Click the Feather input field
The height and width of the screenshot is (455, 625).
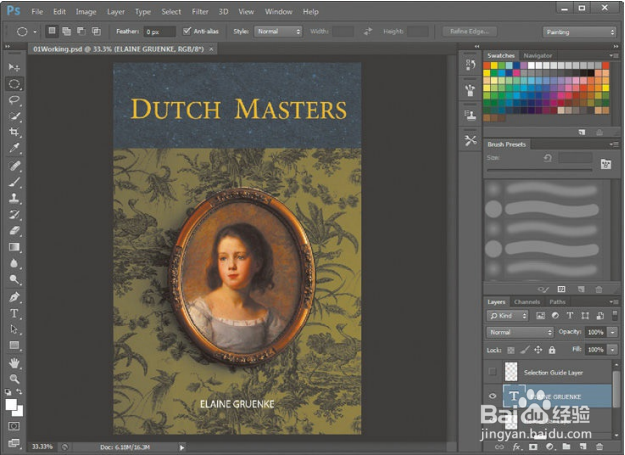(159, 31)
